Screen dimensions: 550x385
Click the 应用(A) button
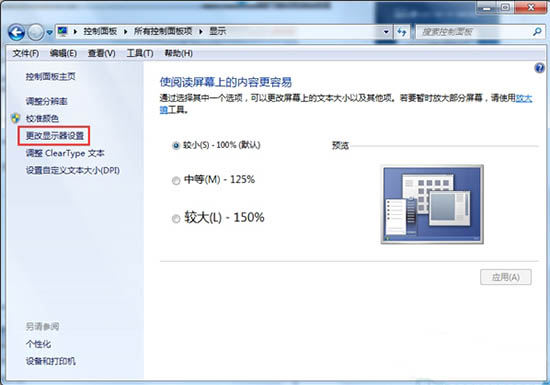pos(506,277)
